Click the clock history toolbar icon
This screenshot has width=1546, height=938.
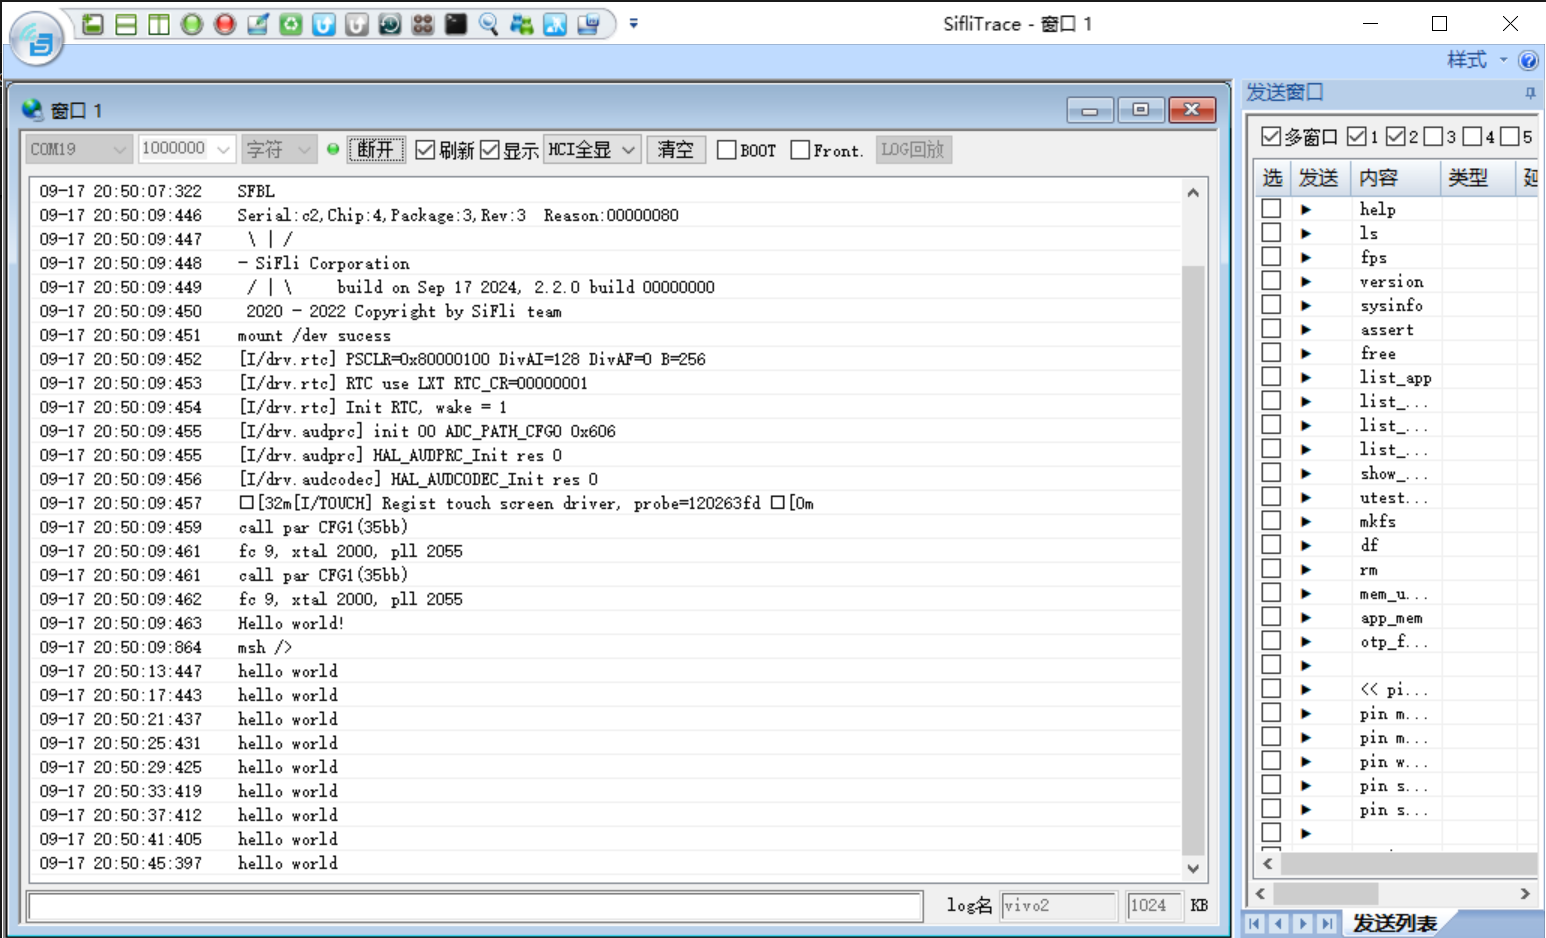pyautogui.click(x=390, y=24)
